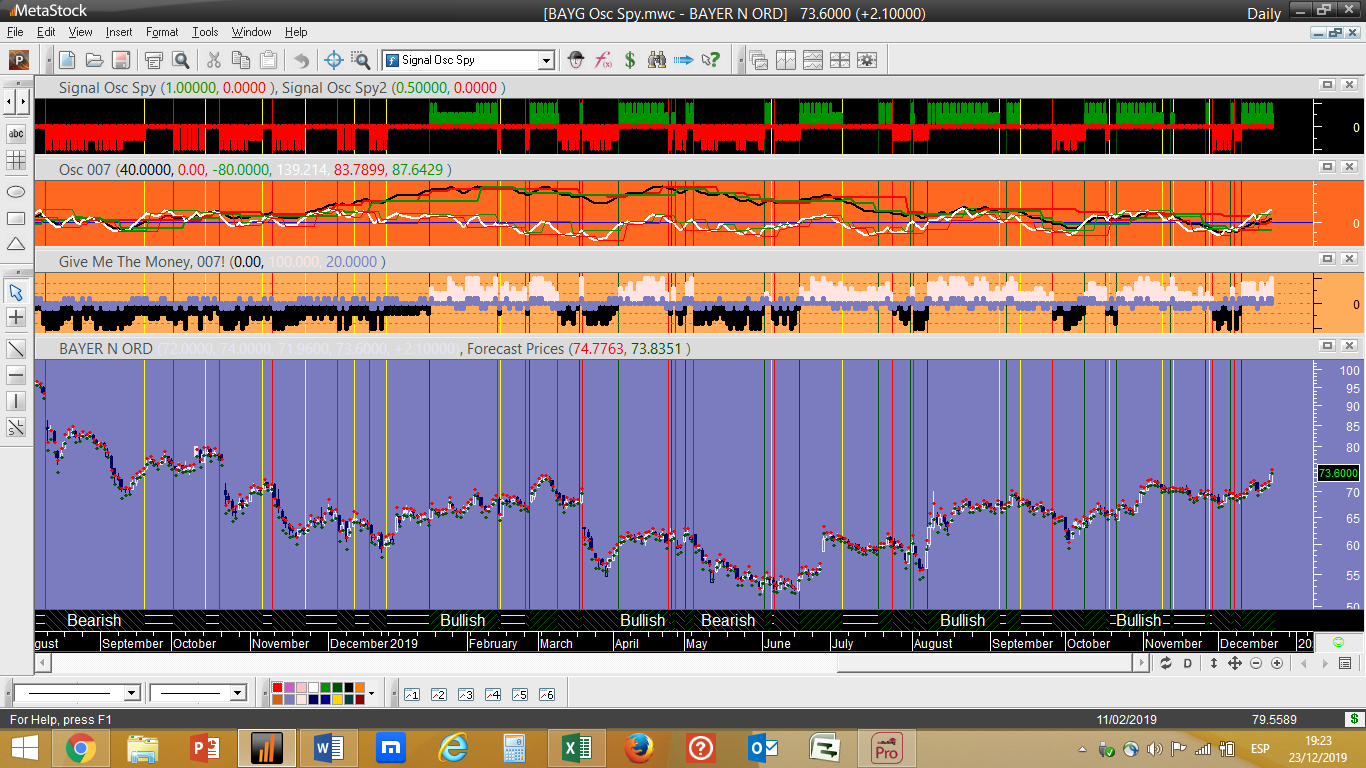Click the Daily periodicity label in title bar
This screenshot has width=1366, height=768.
click(x=1263, y=13)
